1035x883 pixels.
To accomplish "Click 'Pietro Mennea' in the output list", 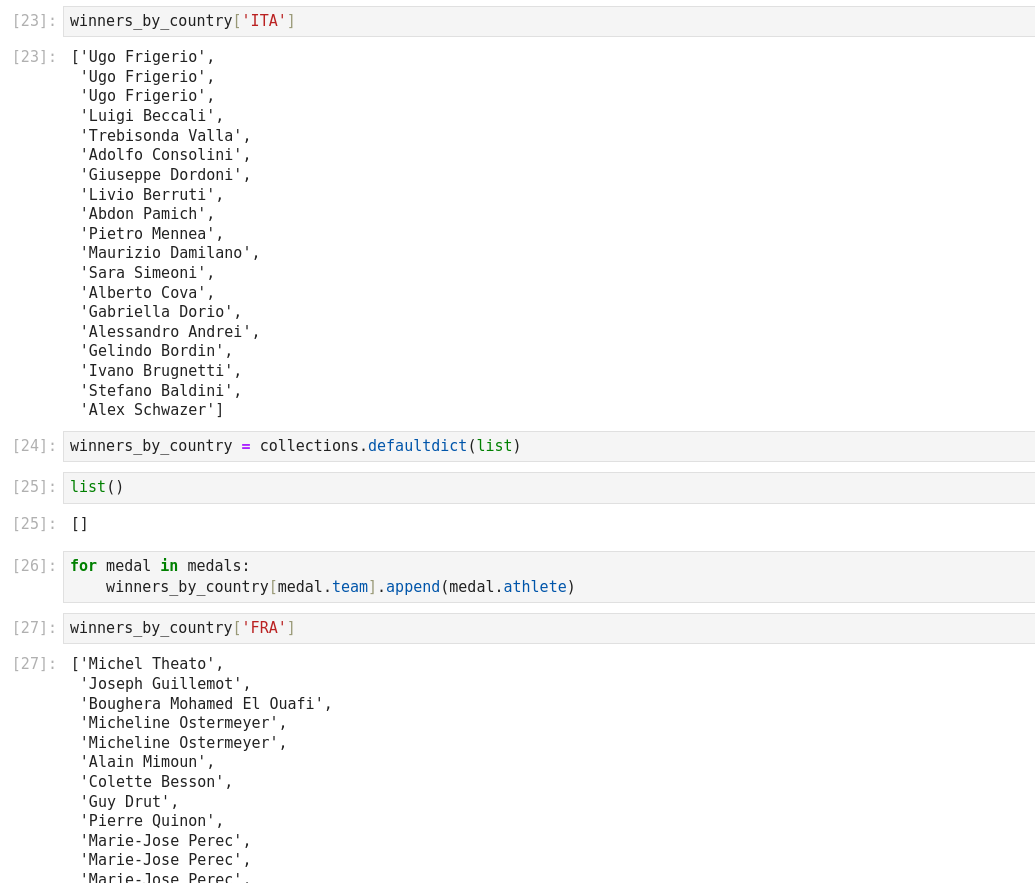I will point(150,234).
